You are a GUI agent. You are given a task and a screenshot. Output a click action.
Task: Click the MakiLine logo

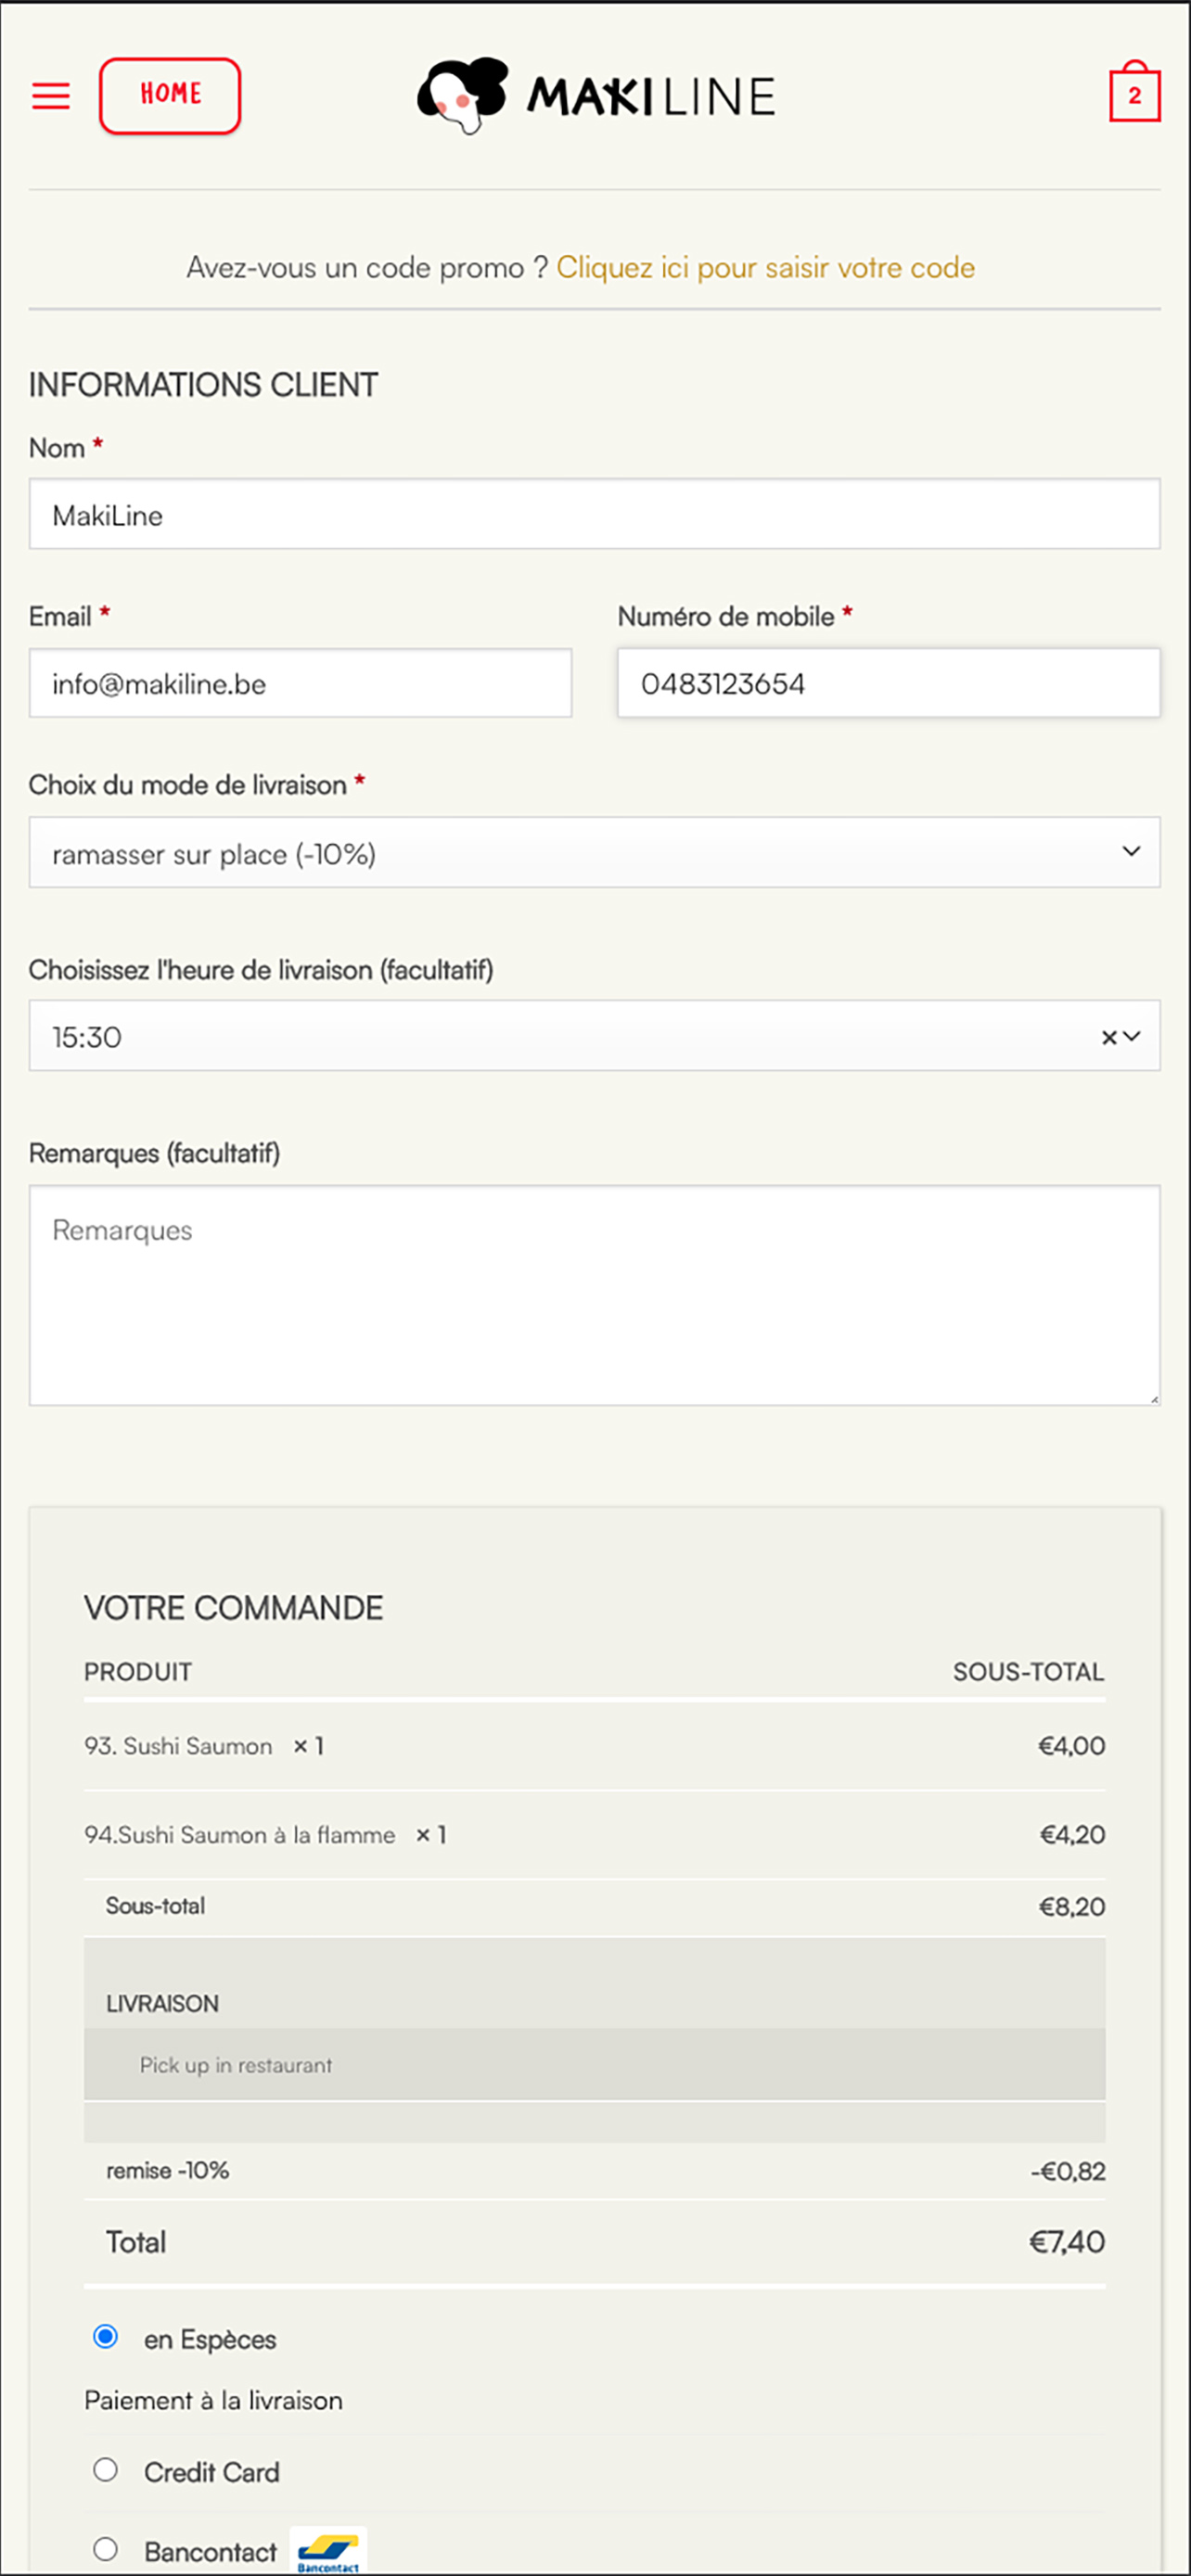pyautogui.click(x=596, y=96)
